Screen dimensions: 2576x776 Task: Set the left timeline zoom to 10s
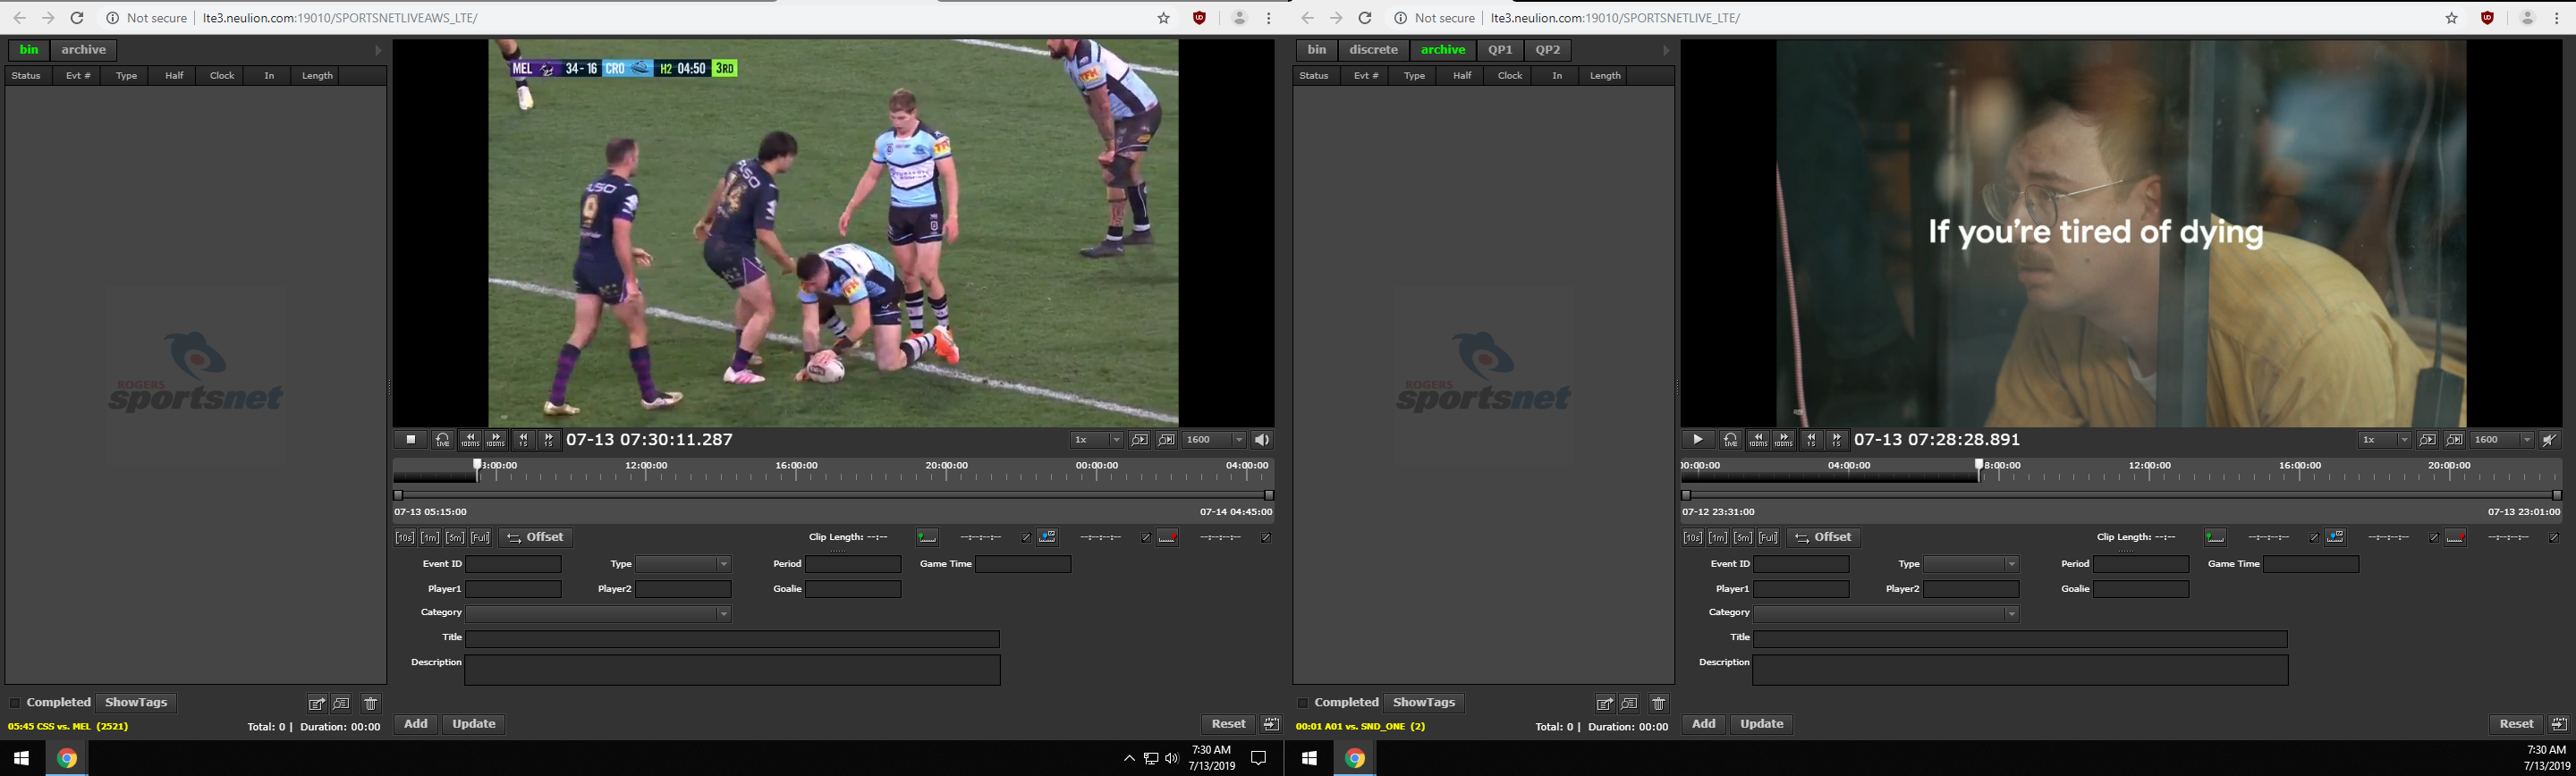point(404,538)
